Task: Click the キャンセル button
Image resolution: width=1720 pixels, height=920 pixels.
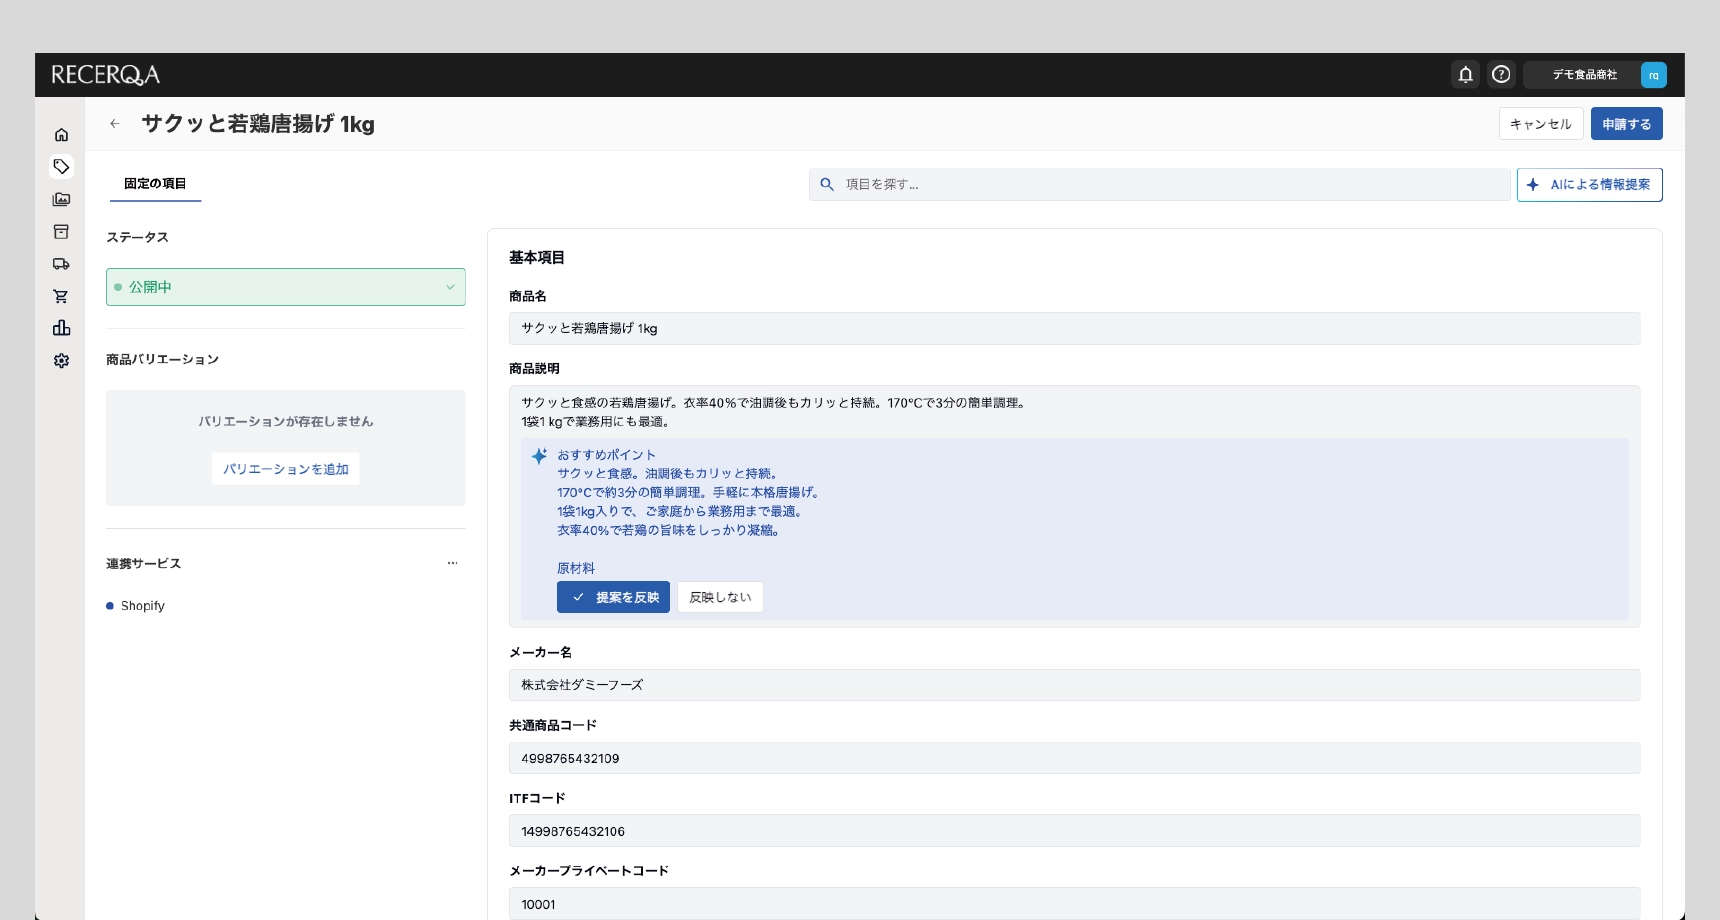Action: pyautogui.click(x=1540, y=124)
